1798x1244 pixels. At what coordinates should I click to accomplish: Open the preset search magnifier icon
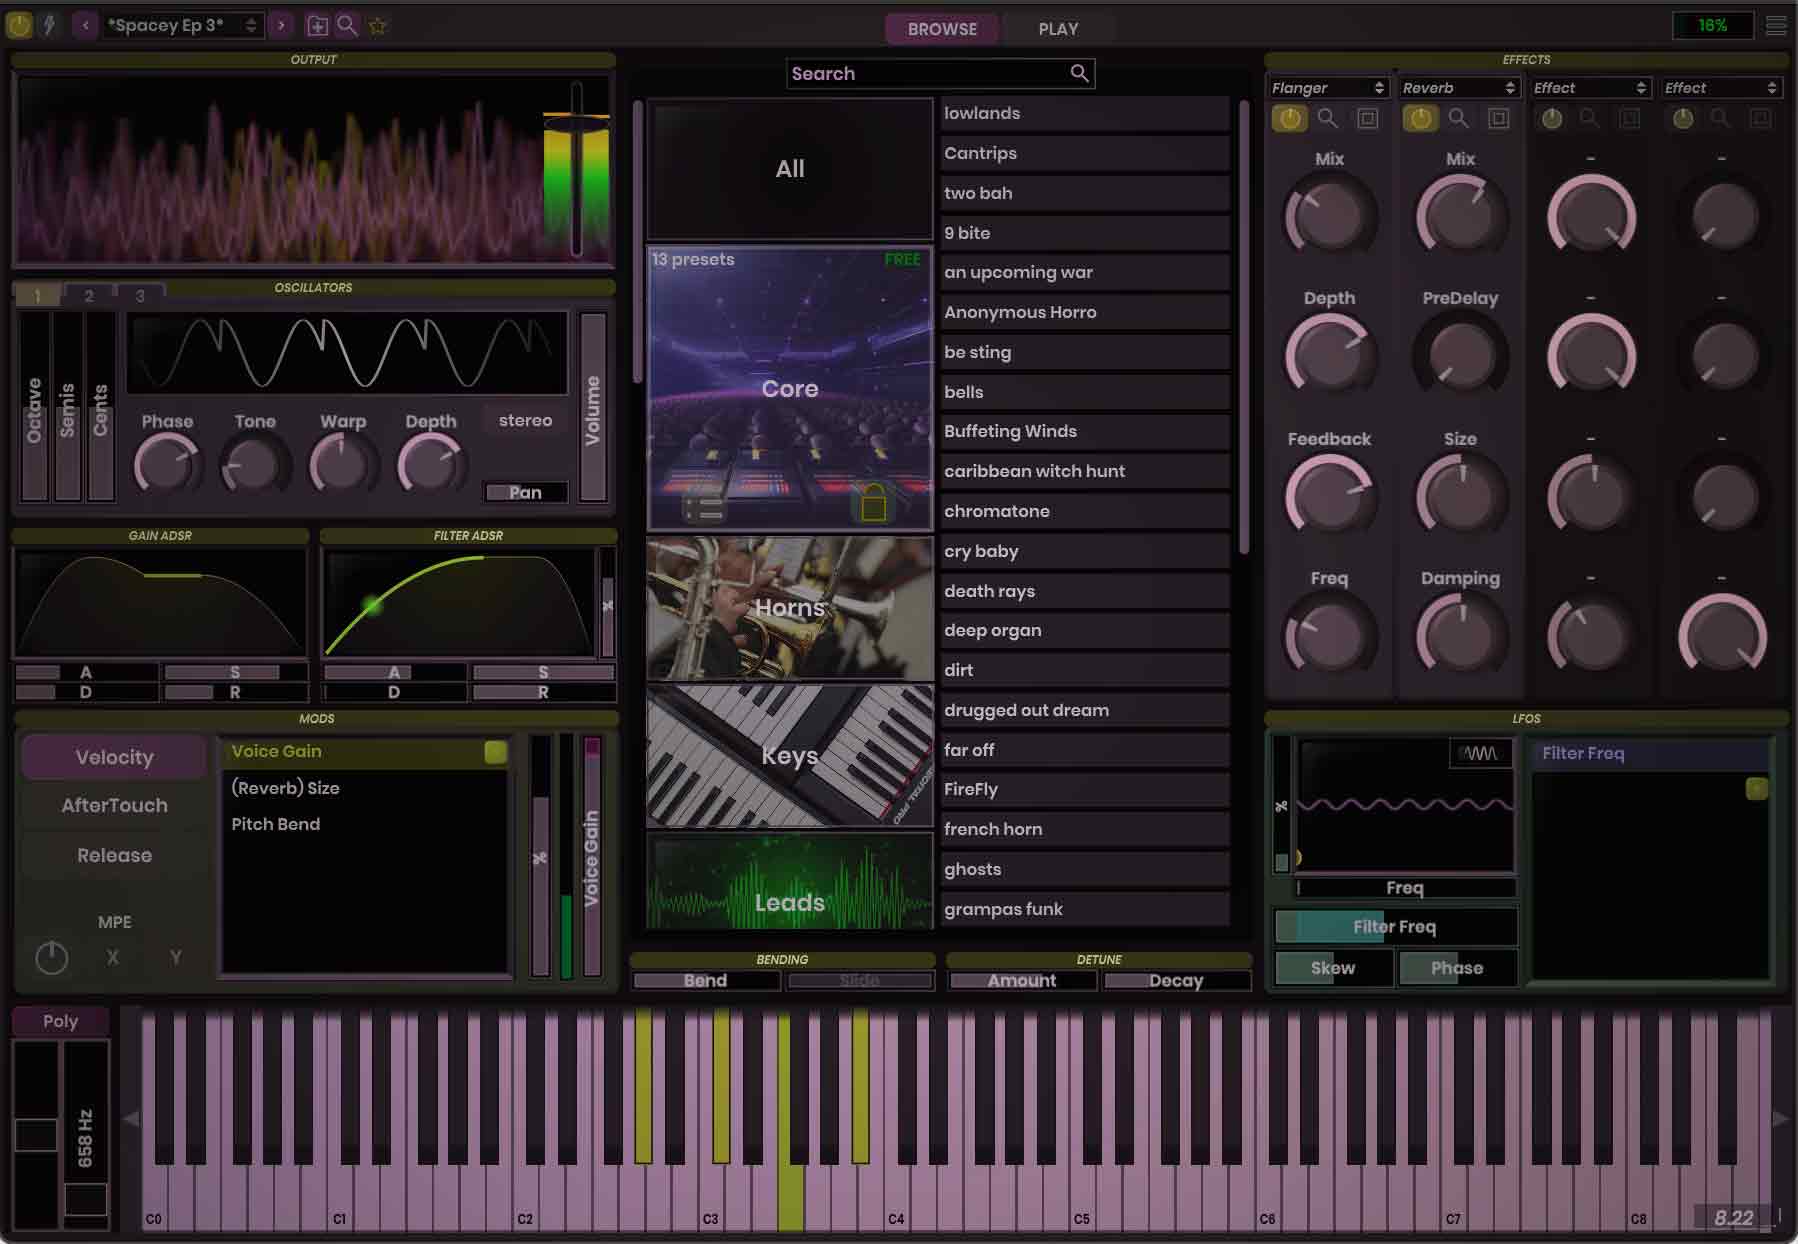point(347,25)
